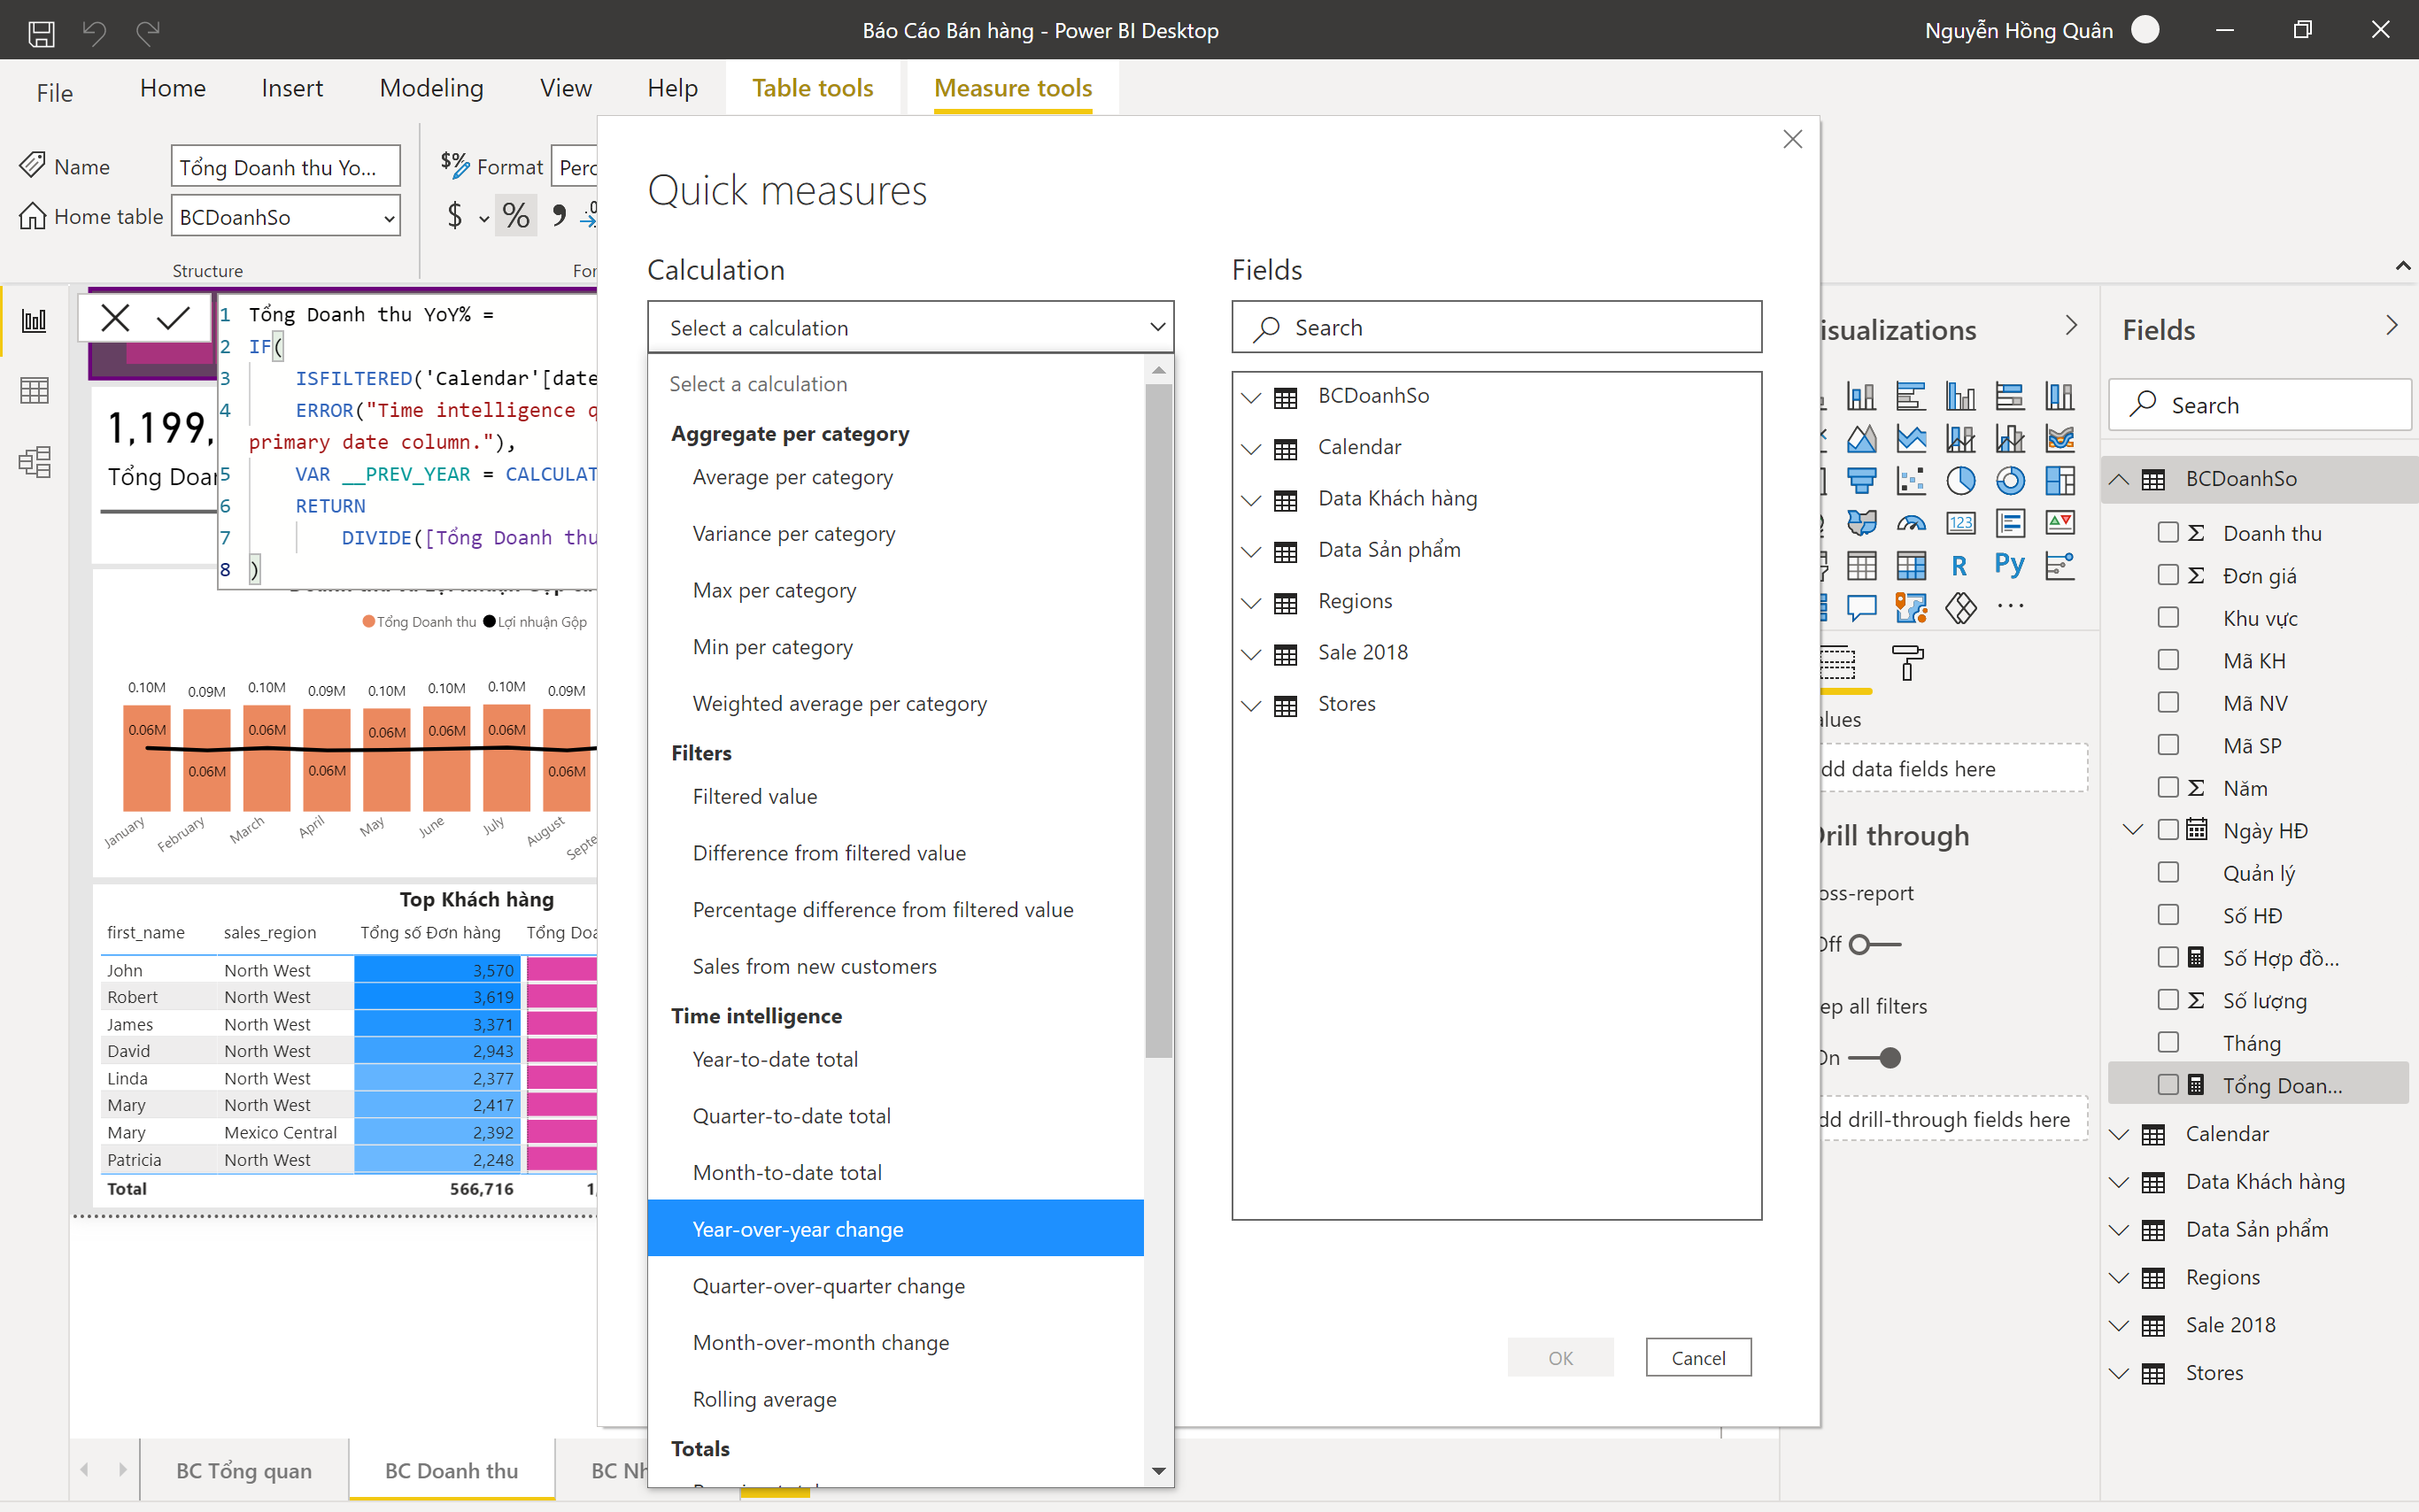Toggle the Cross-report switch on
2419x1512 pixels.
1874,945
